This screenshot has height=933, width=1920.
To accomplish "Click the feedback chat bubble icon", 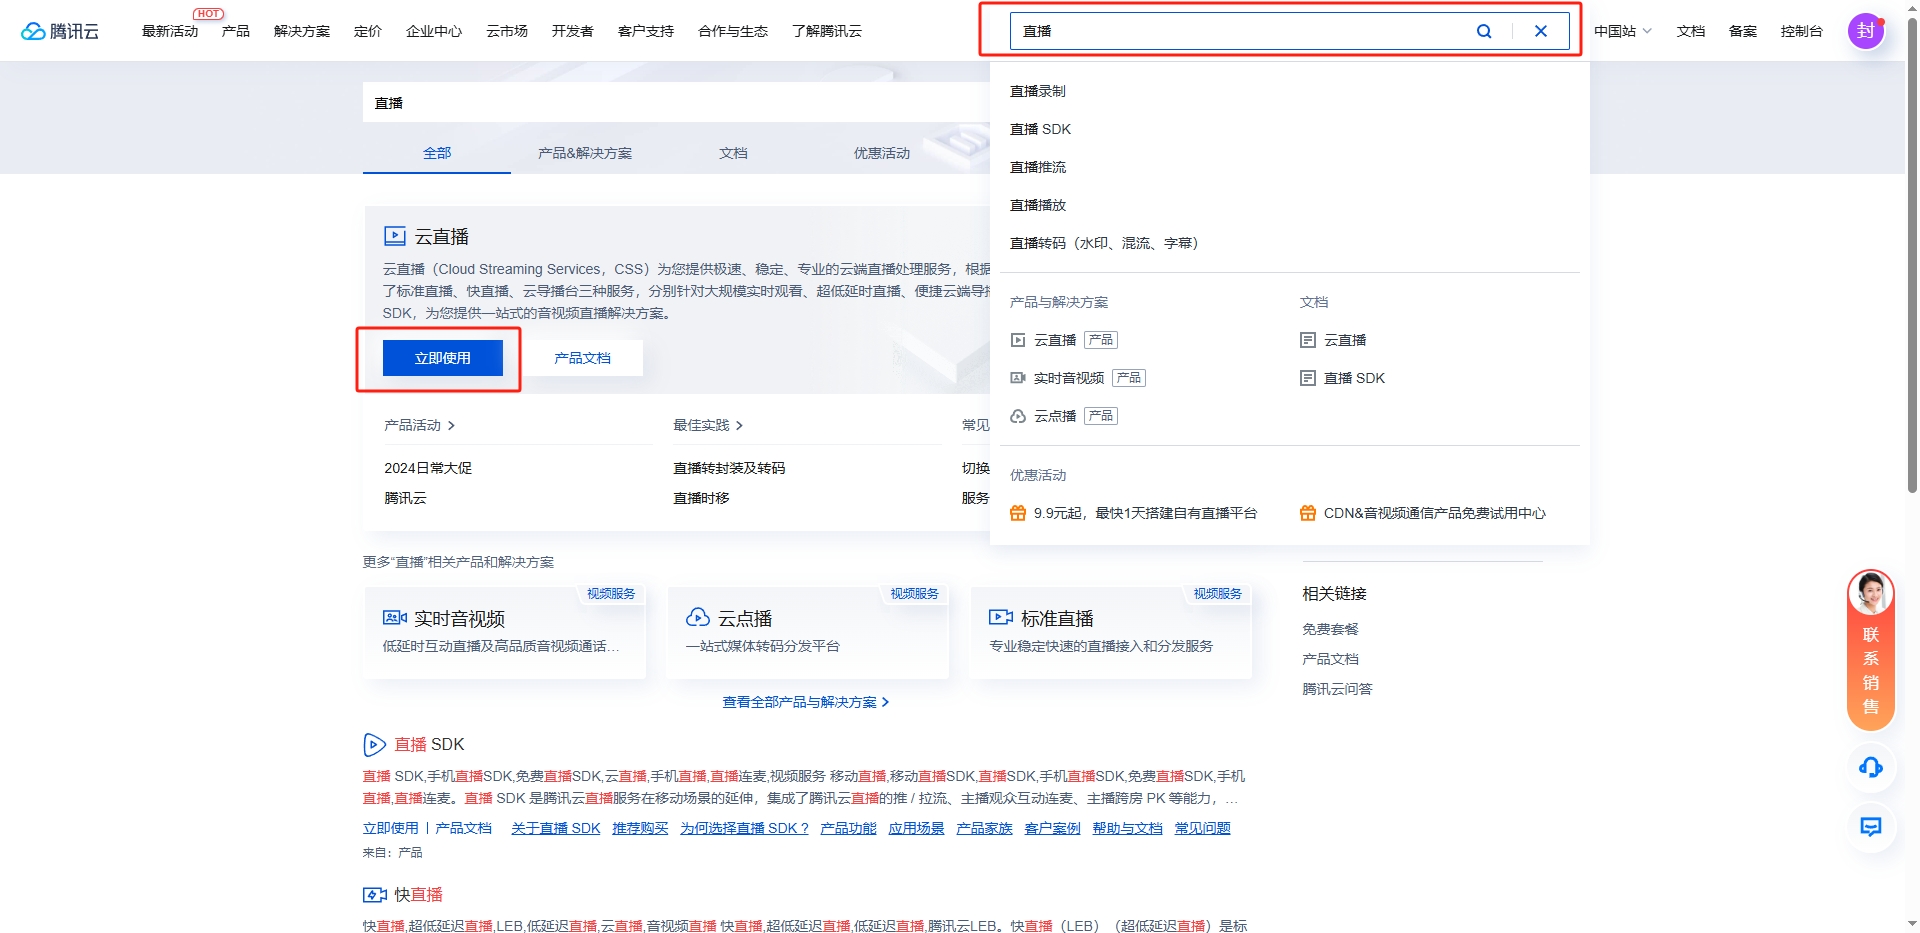I will (x=1871, y=827).
